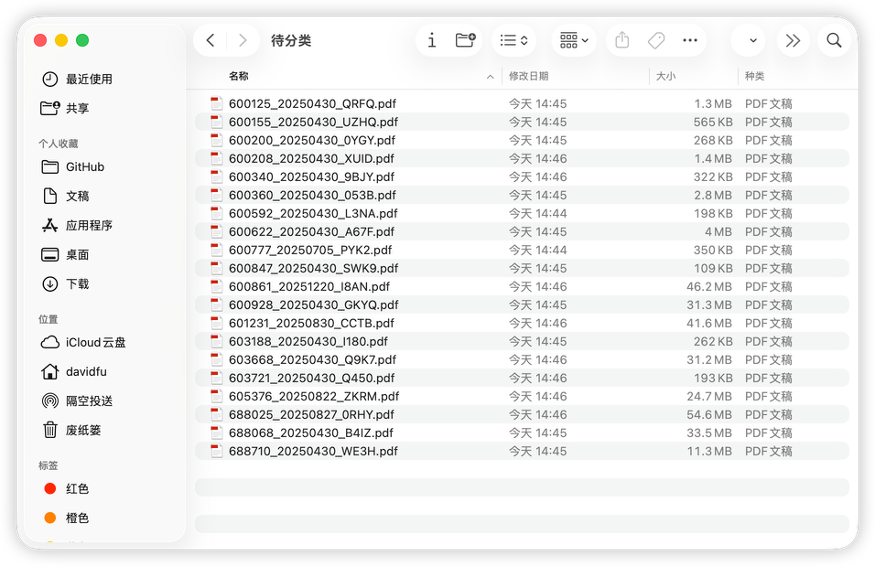
Task: Open the group-by grid dropdown
Action: pyautogui.click(x=574, y=41)
